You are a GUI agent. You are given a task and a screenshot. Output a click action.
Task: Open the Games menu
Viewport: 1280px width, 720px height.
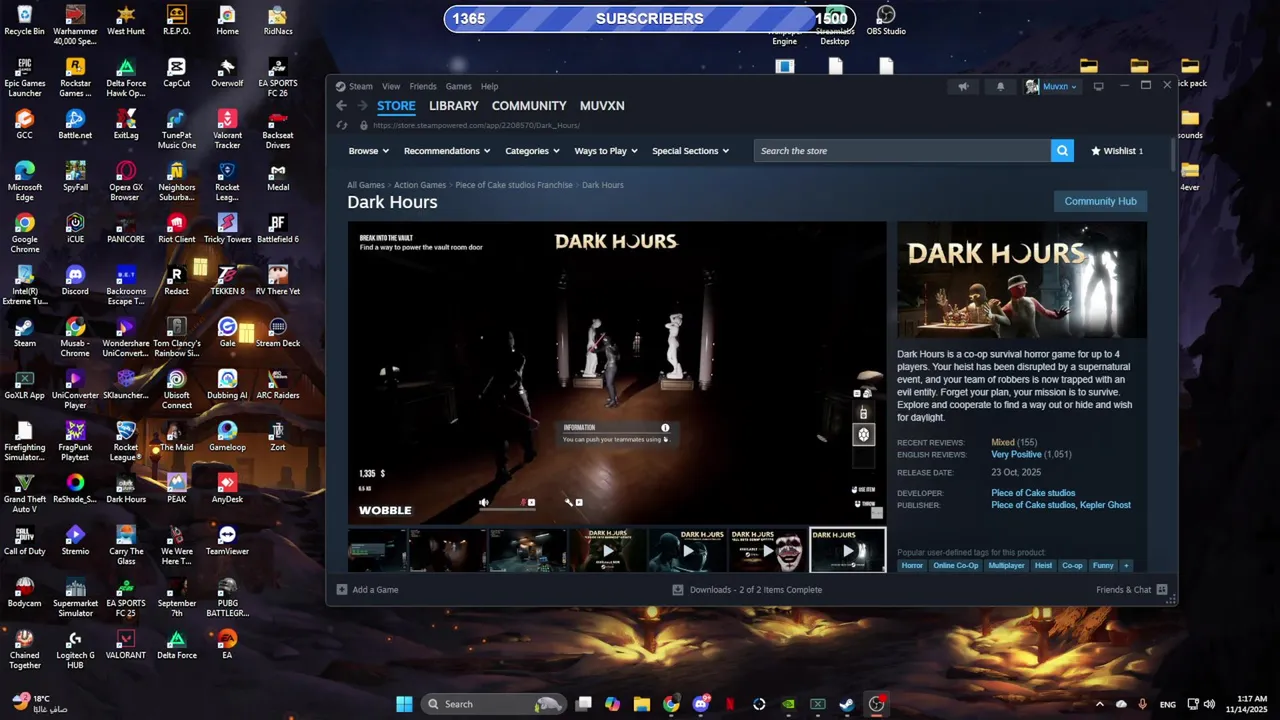click(459, 86)
